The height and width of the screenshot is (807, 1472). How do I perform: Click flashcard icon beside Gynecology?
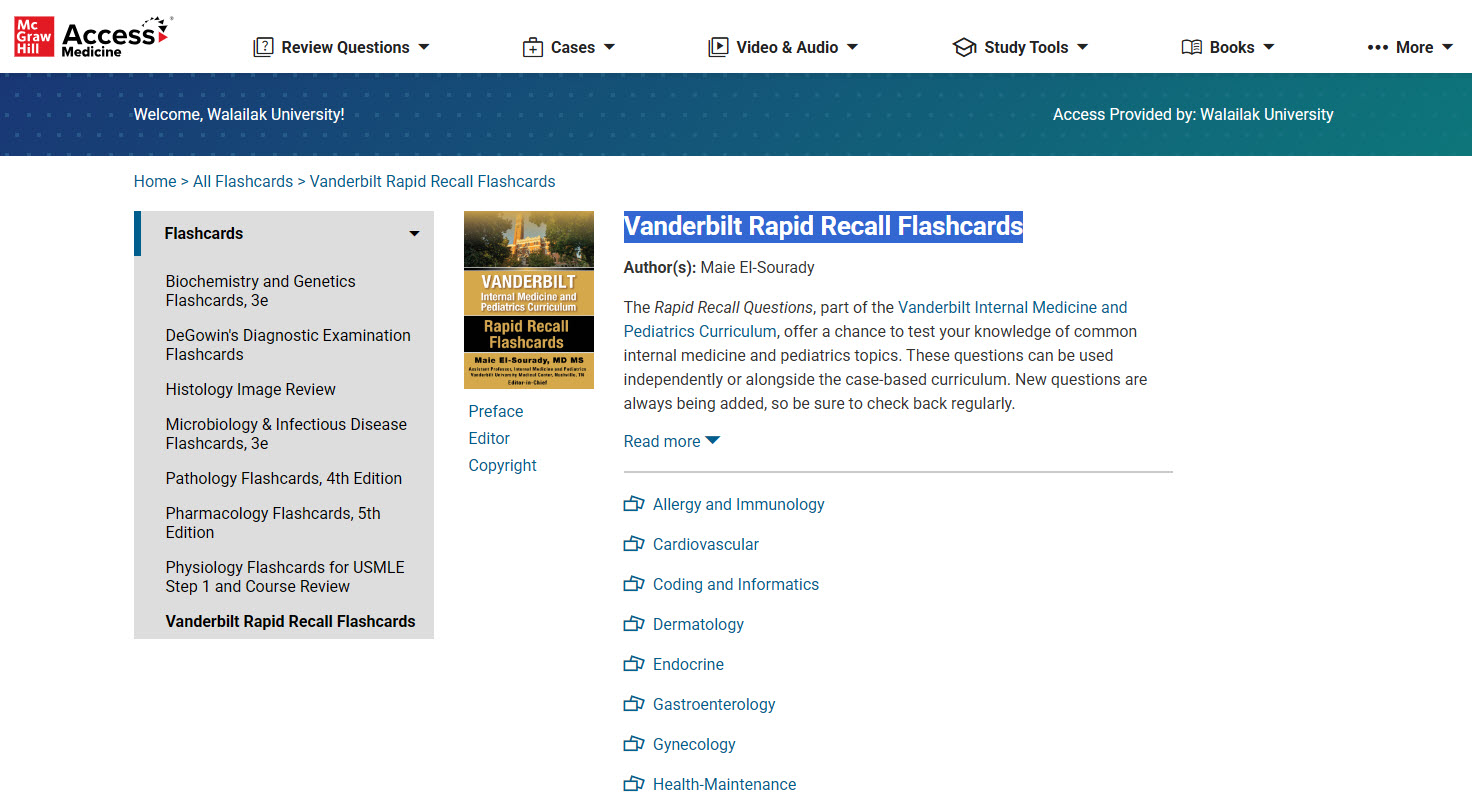[634, 744]
